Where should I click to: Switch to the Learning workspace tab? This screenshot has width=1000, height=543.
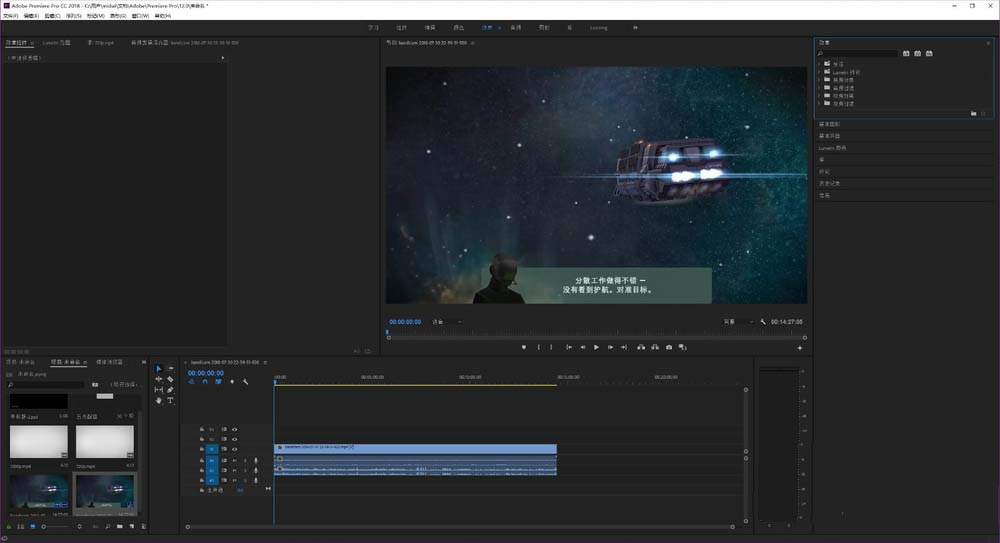[598, 28]
